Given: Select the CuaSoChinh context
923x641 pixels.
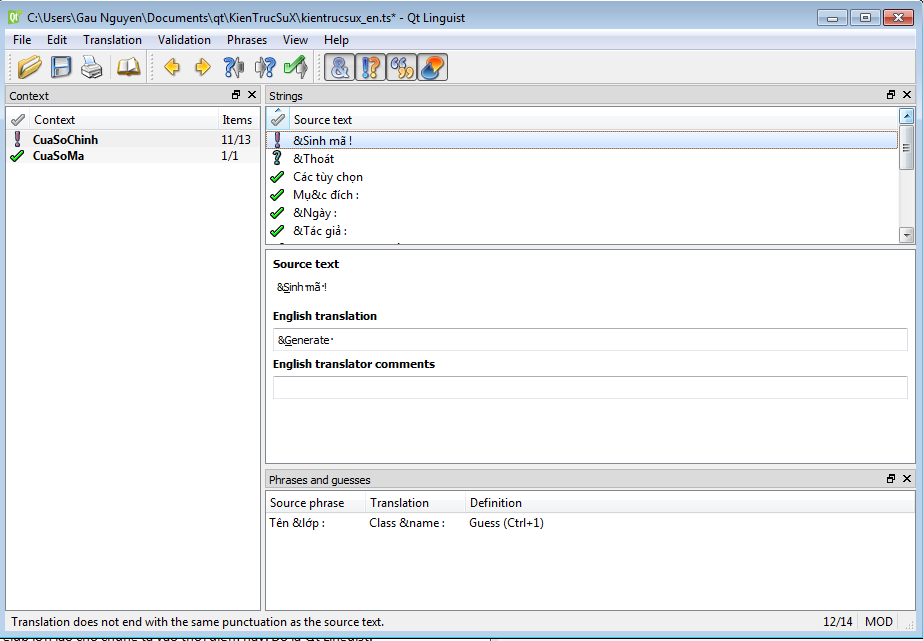Looking at the screenshot, I should click(65, 140).
